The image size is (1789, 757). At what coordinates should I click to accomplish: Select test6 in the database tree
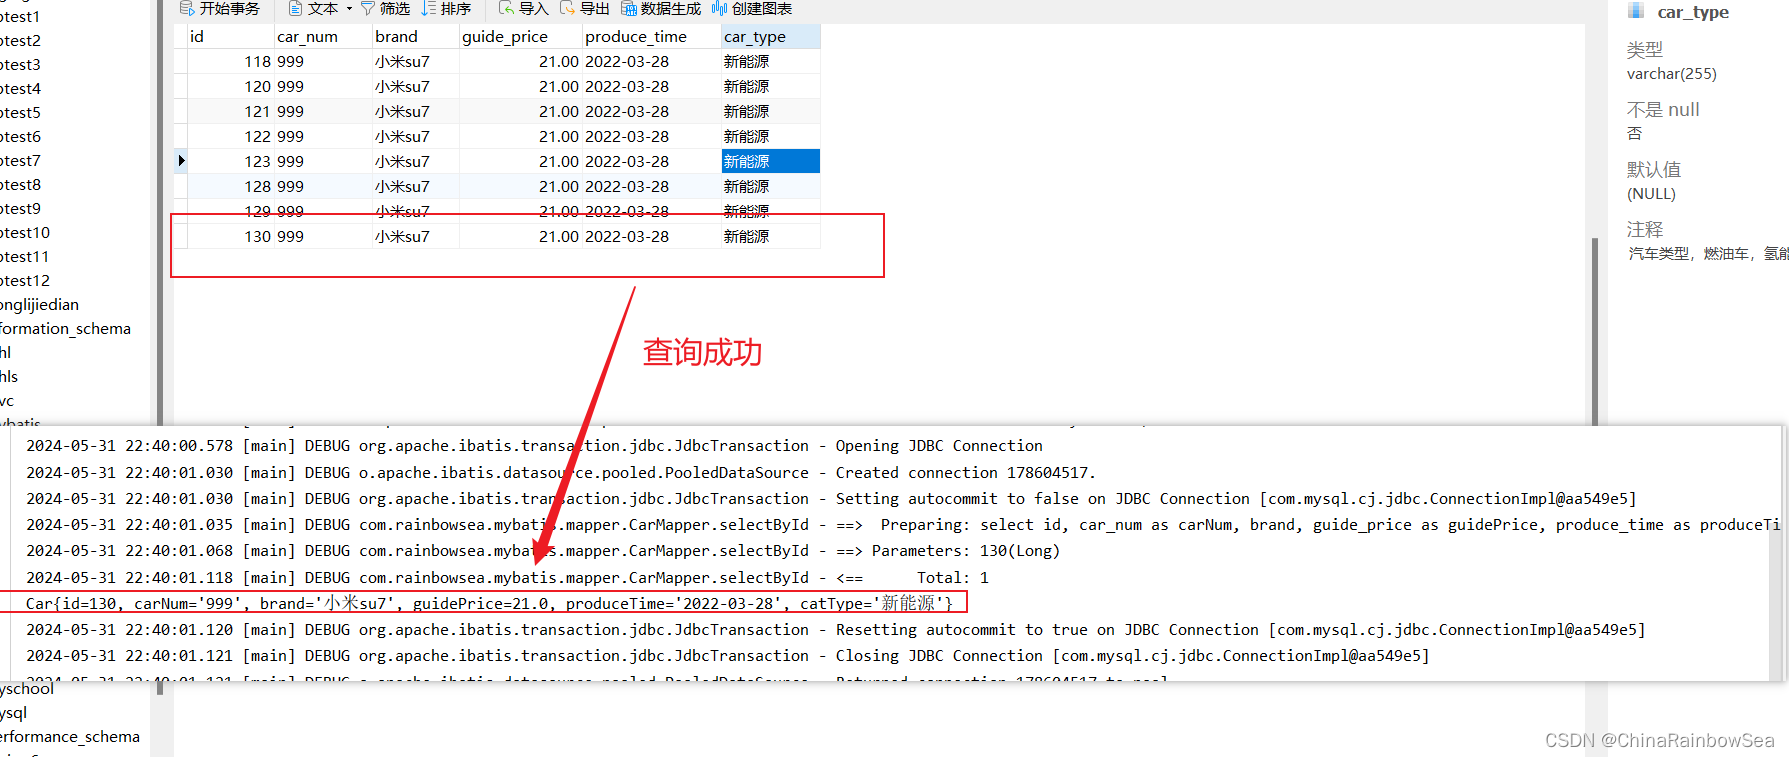pos(20,137)
